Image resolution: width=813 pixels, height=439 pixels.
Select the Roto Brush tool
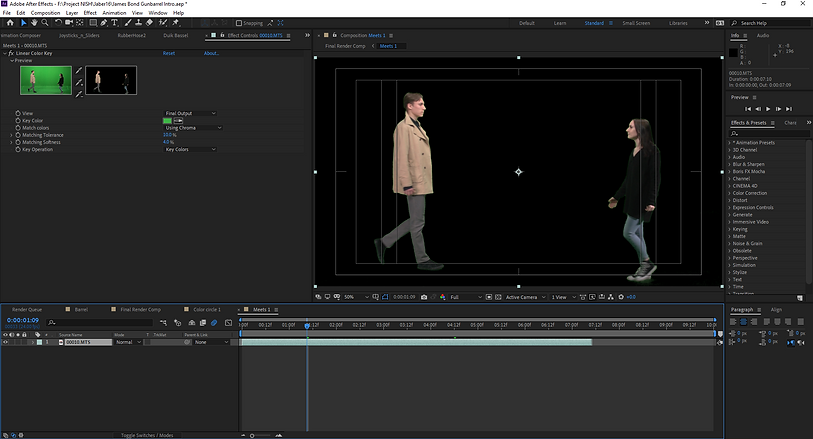(x=163, y=23)
